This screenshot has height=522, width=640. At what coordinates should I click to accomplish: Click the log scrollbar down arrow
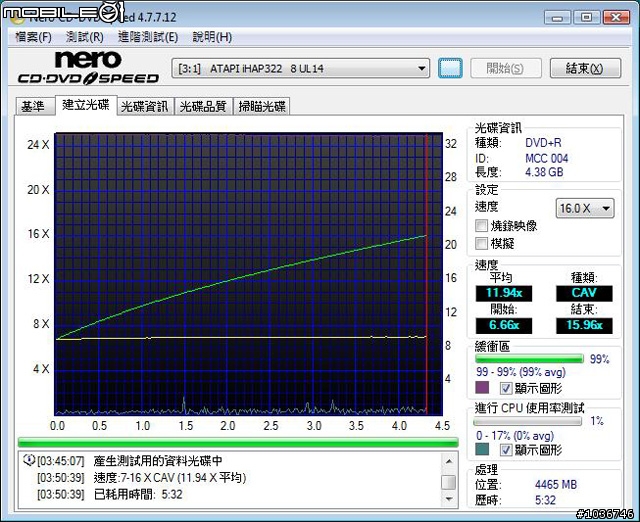click(x=449, y=498)
